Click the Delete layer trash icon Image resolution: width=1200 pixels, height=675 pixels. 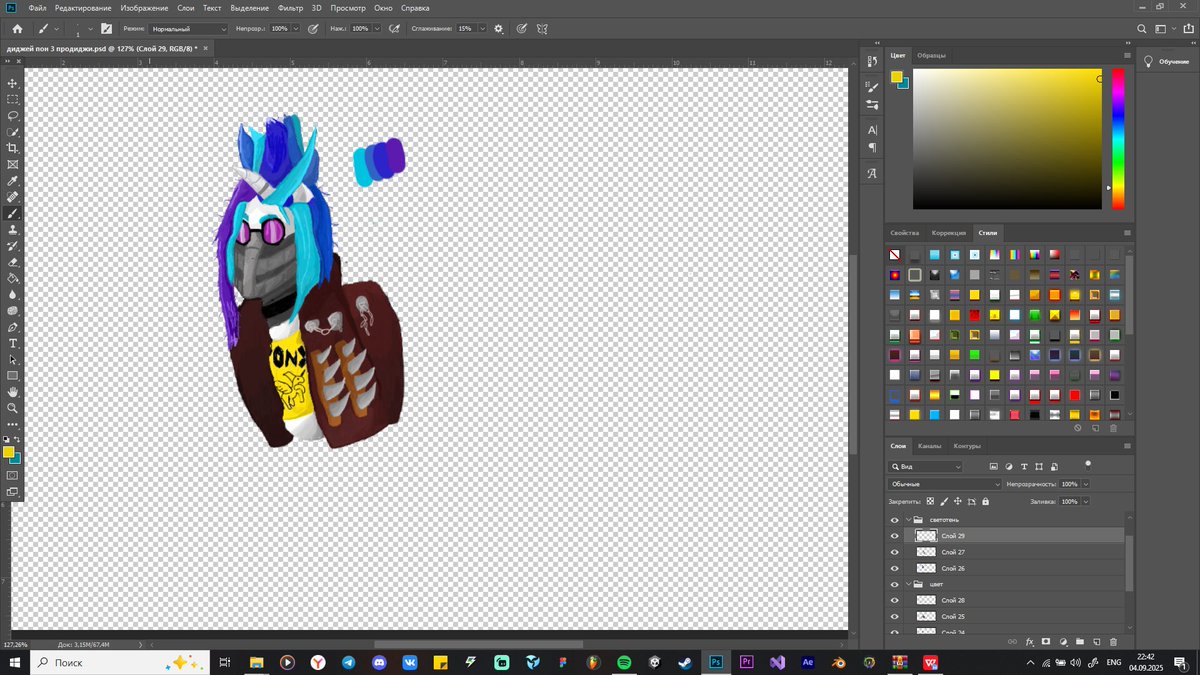tap(1113, 641)
